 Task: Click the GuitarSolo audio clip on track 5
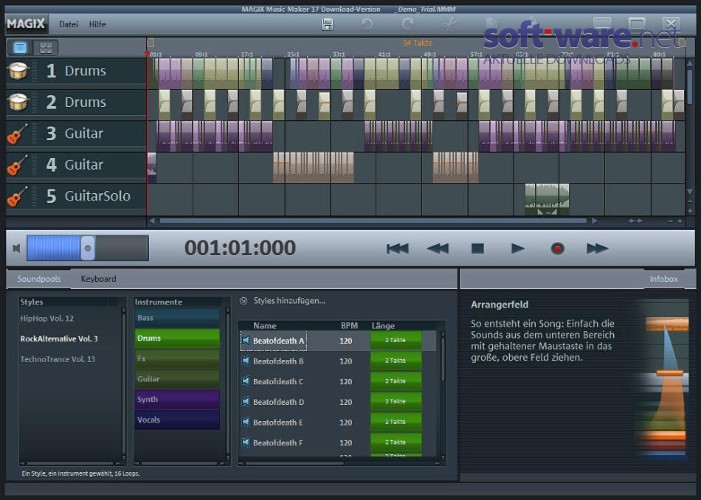547,199
